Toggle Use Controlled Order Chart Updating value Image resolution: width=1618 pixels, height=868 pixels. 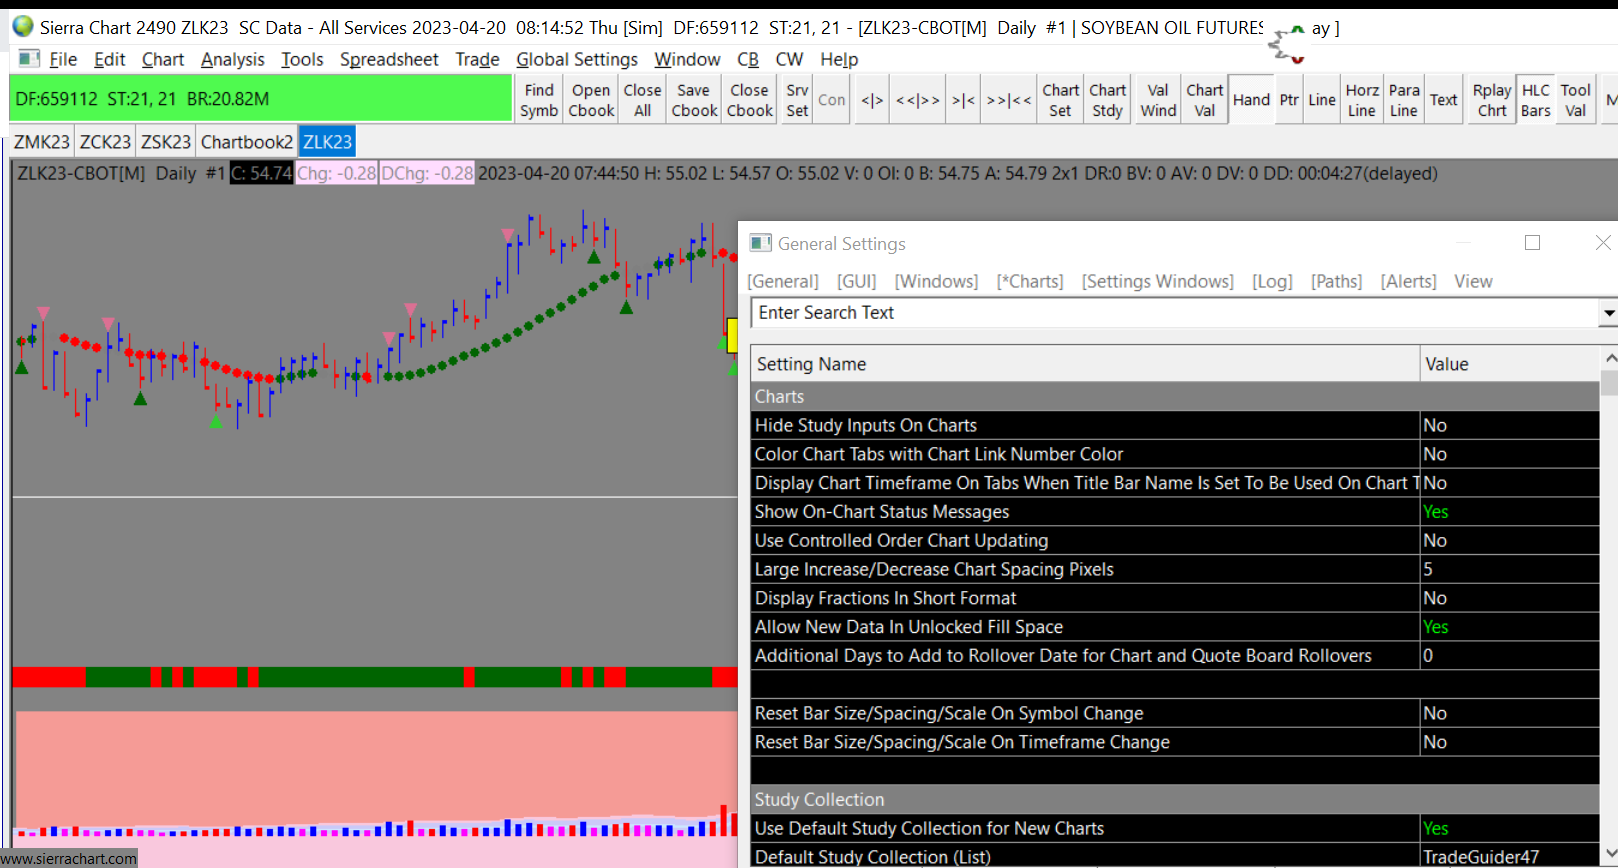(x=1509, y=541)
